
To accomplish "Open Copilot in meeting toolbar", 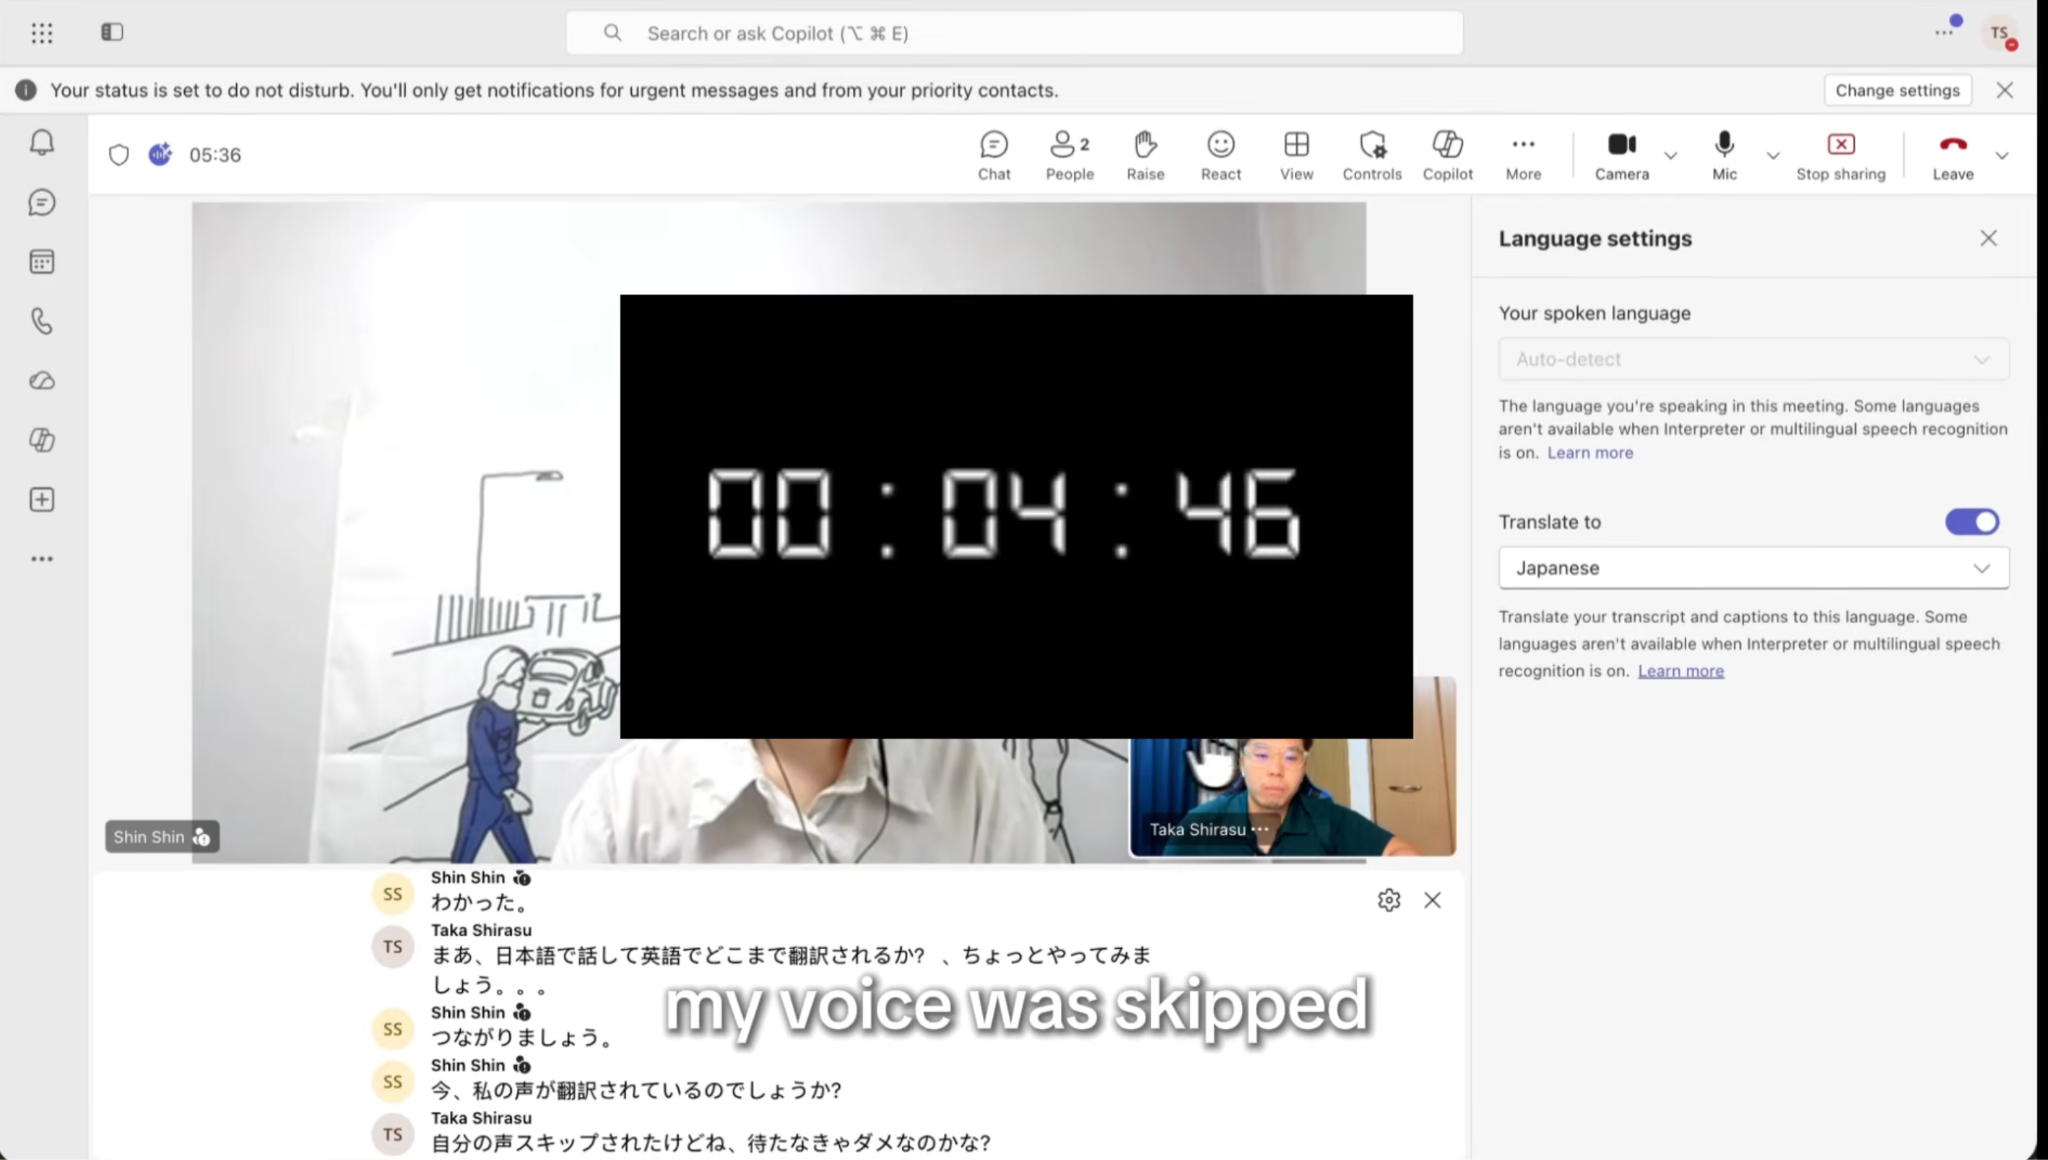I will tap(1448, 156).
